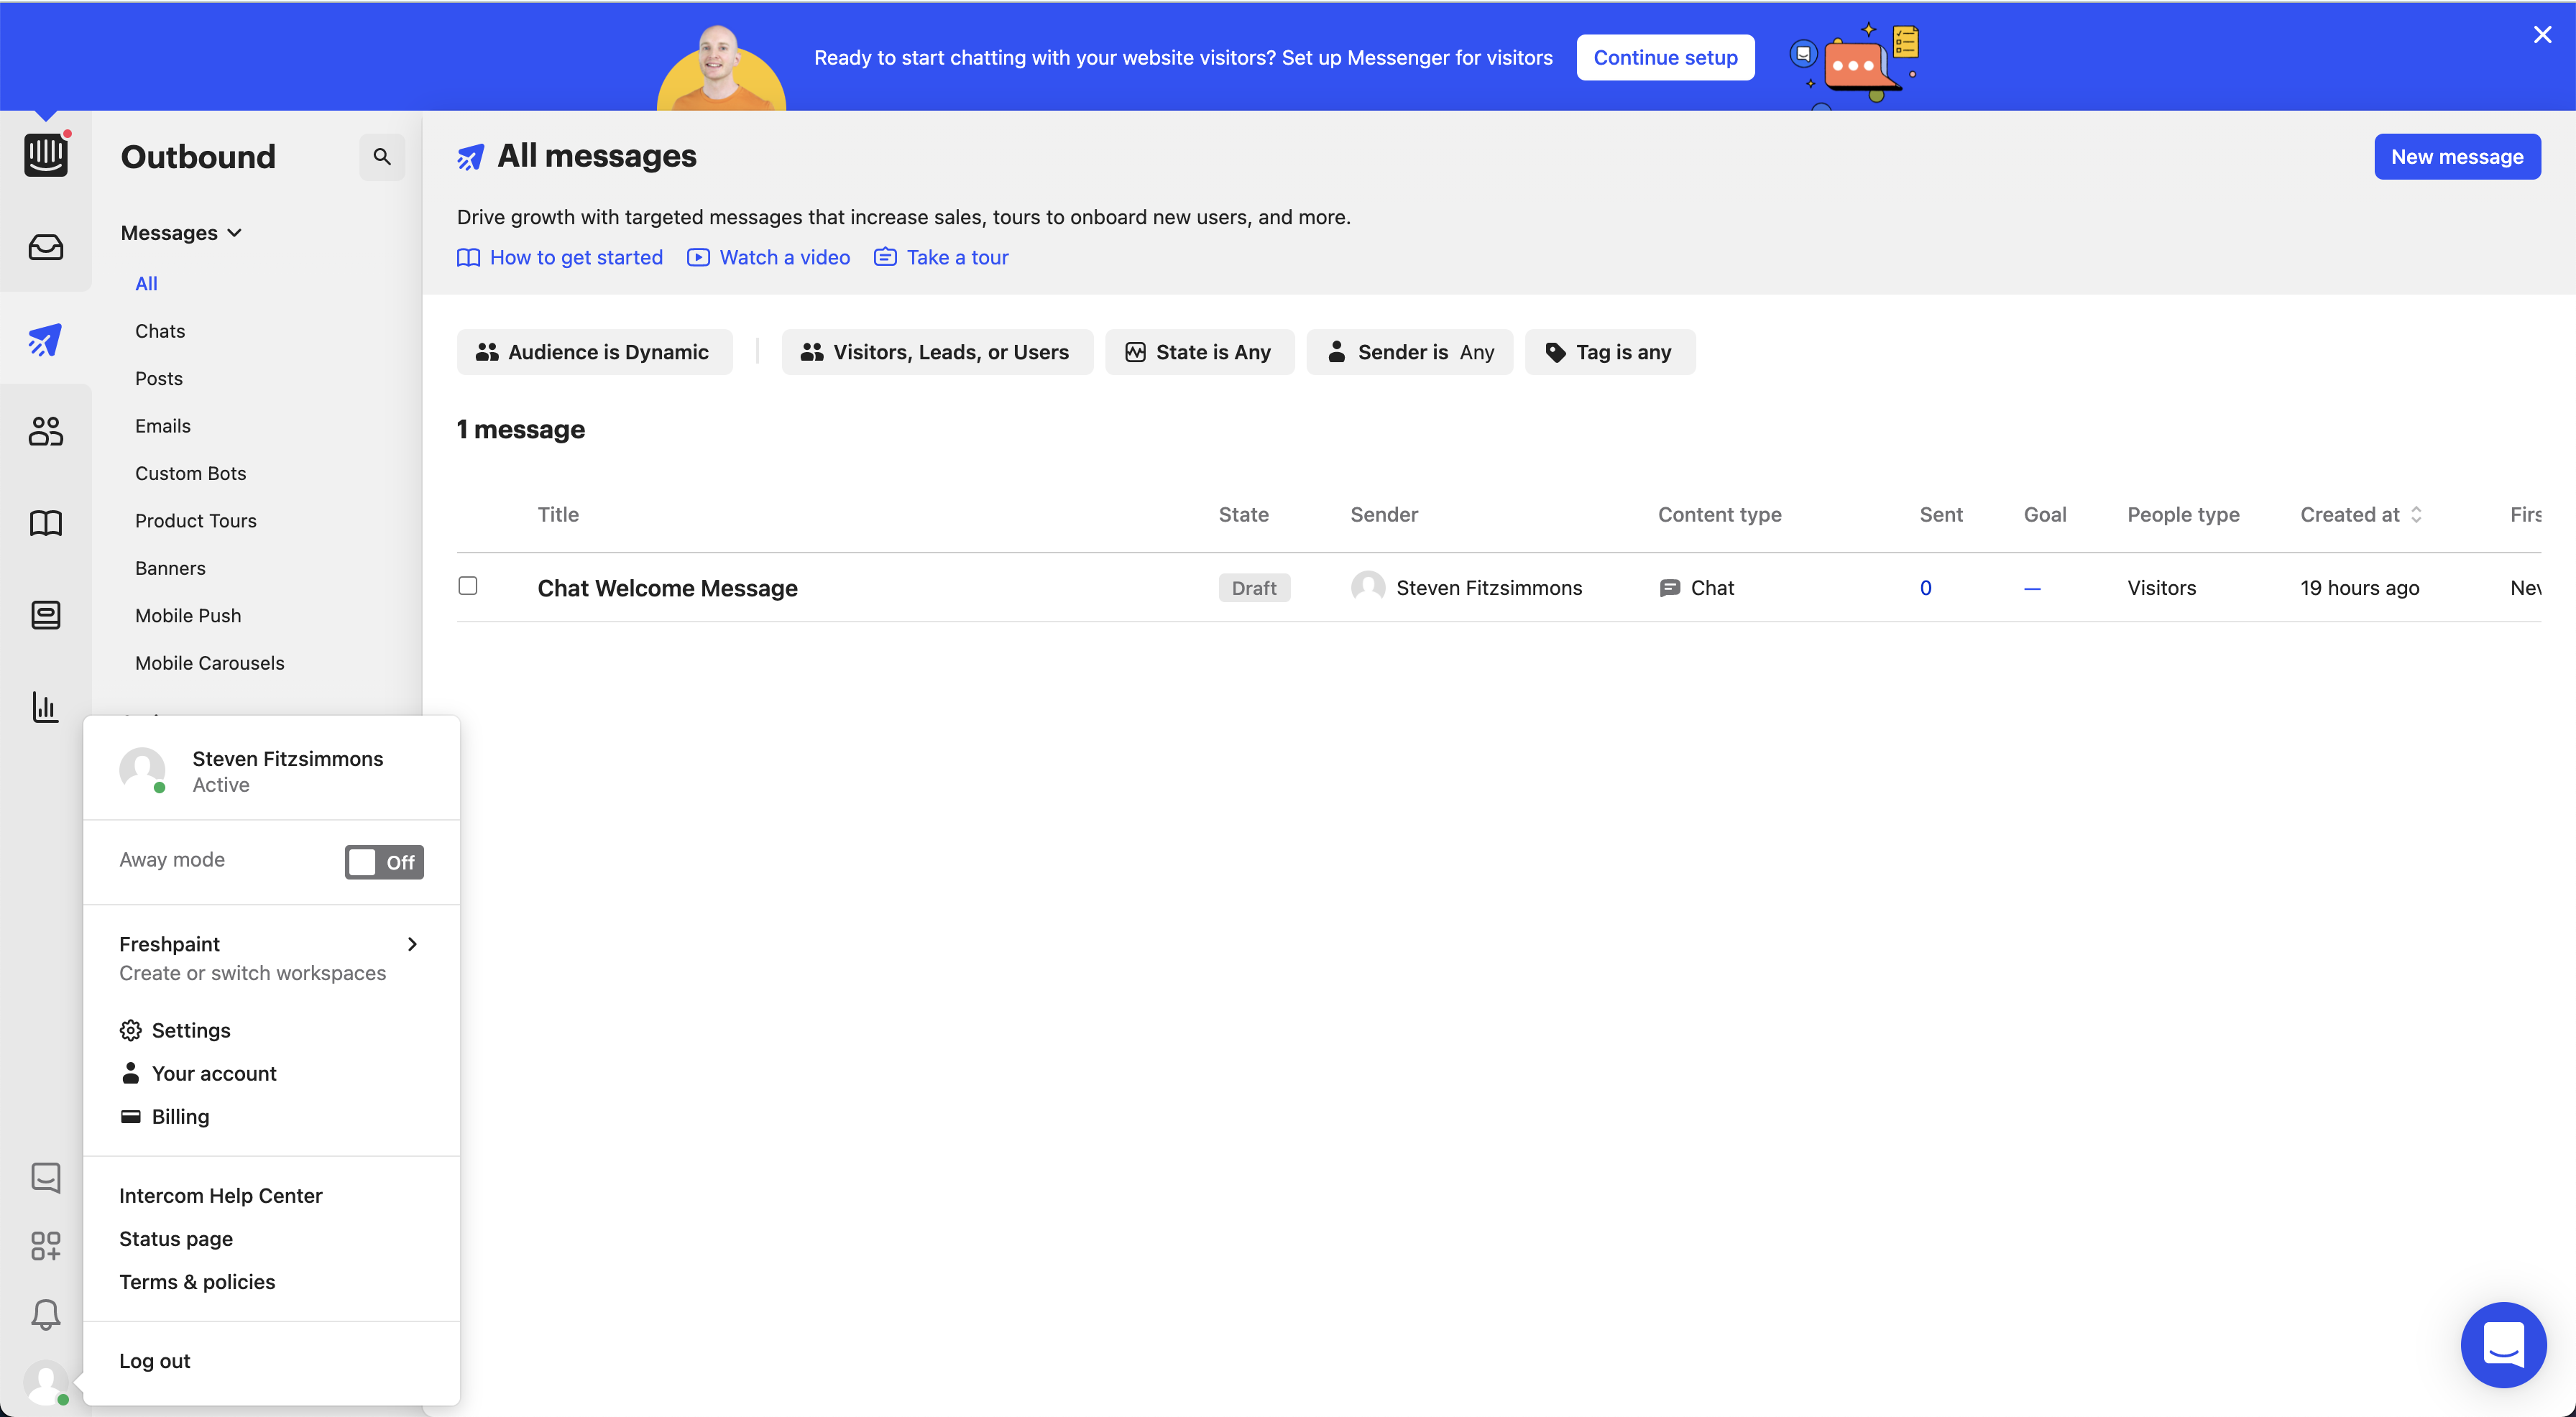Collapse the Messages section chevron
Viewport: 2576px width, 1417px height.
coord(235,233)
